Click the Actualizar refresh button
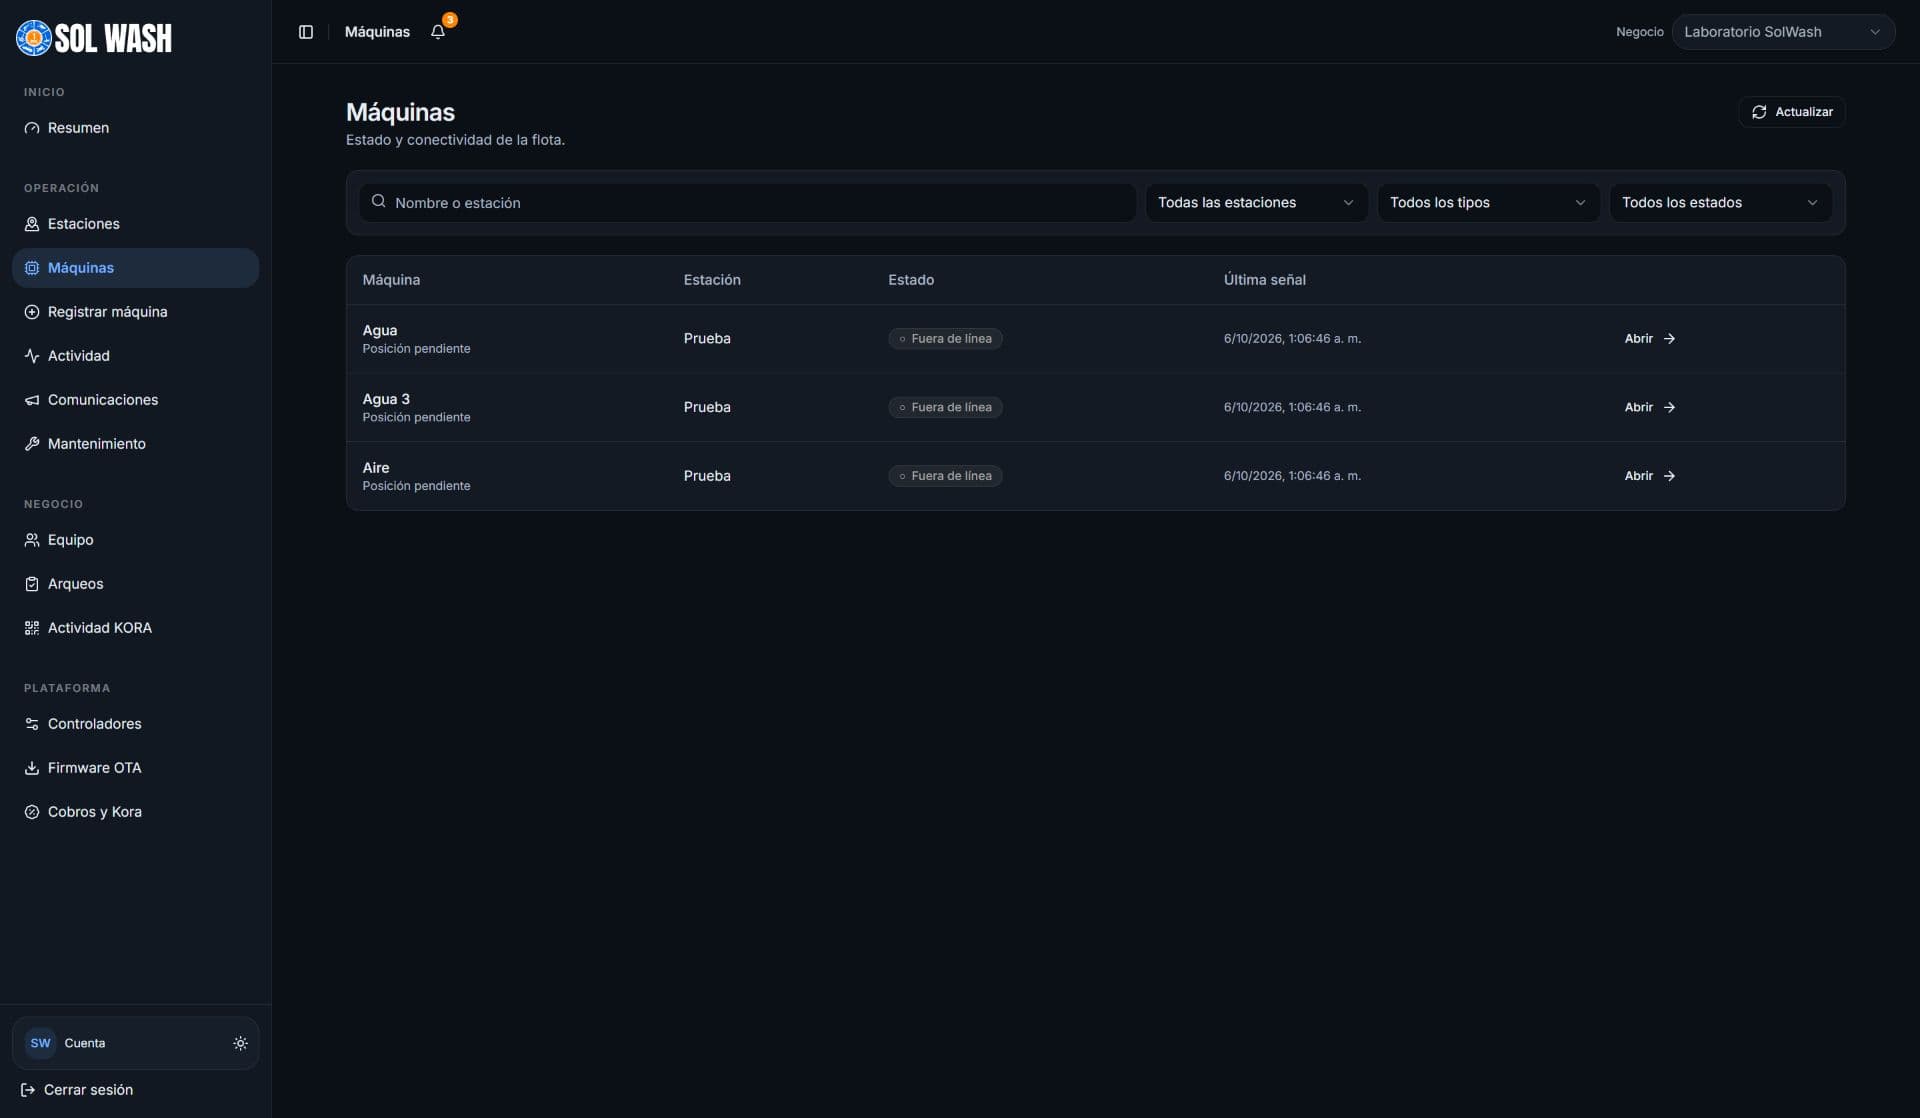The width and height of the screenshot is (1920, 1118). click(1792, 112)
